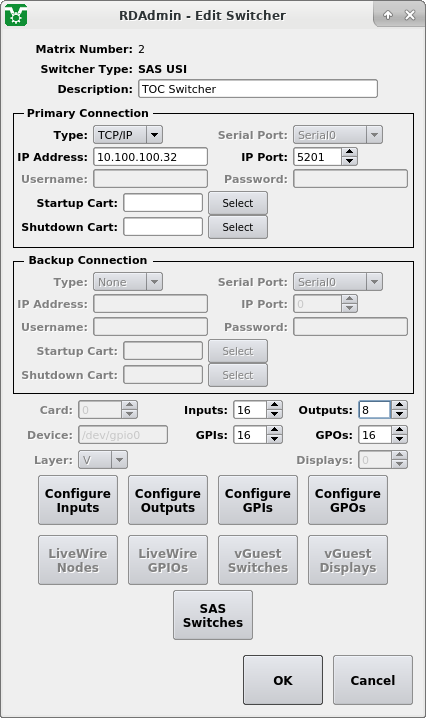
Task: Confirm changes with the OK button
Action: [x=283, y=680]
